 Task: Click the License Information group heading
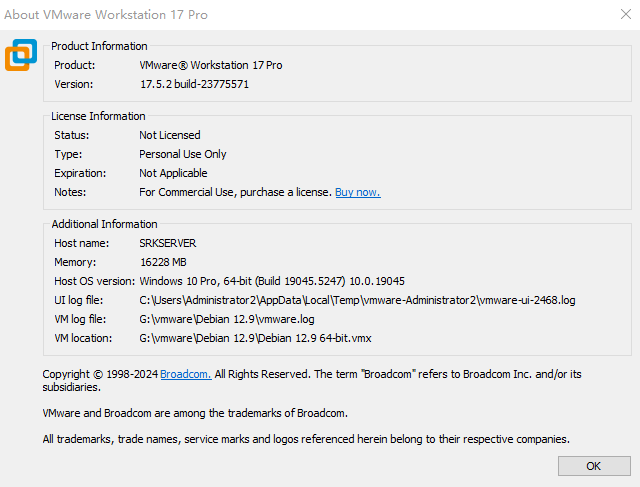click(x=98, y=116)
